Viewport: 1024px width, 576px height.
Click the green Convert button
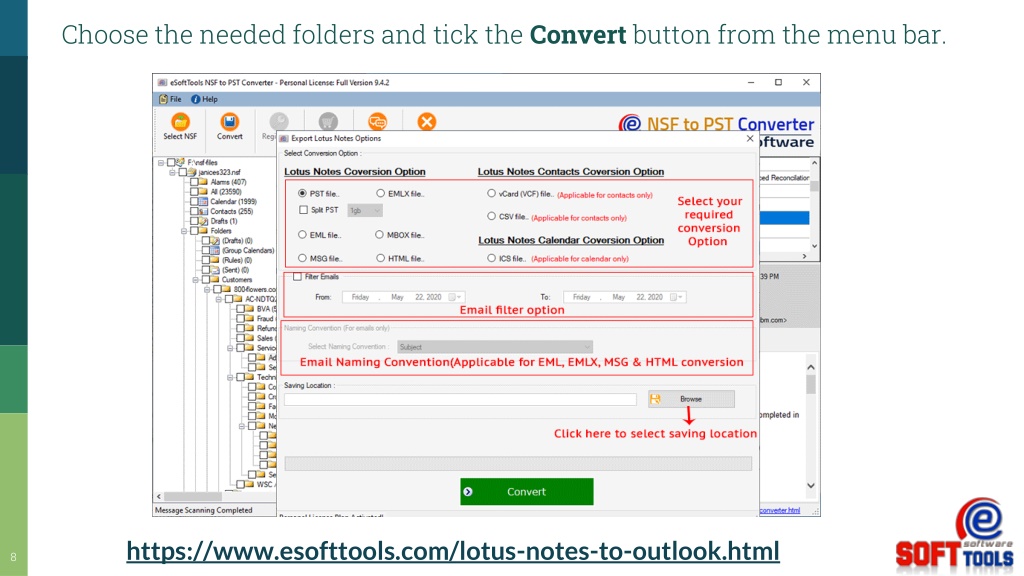[x=526, y=492]
